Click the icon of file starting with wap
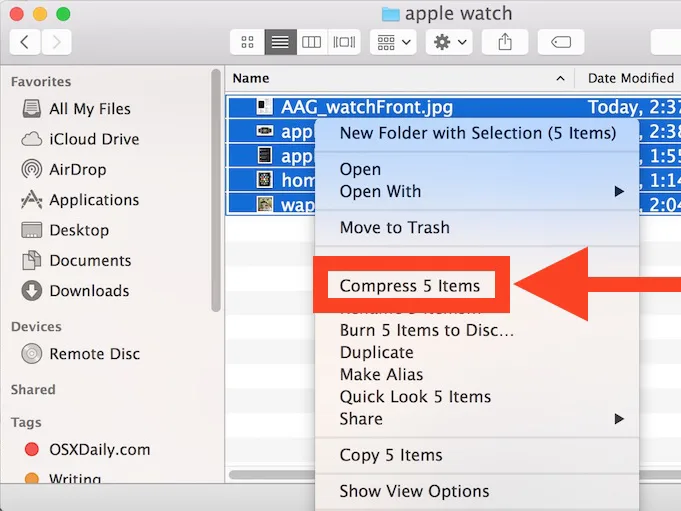This screenshot has width=681, height=511. [x=264, y=204]
